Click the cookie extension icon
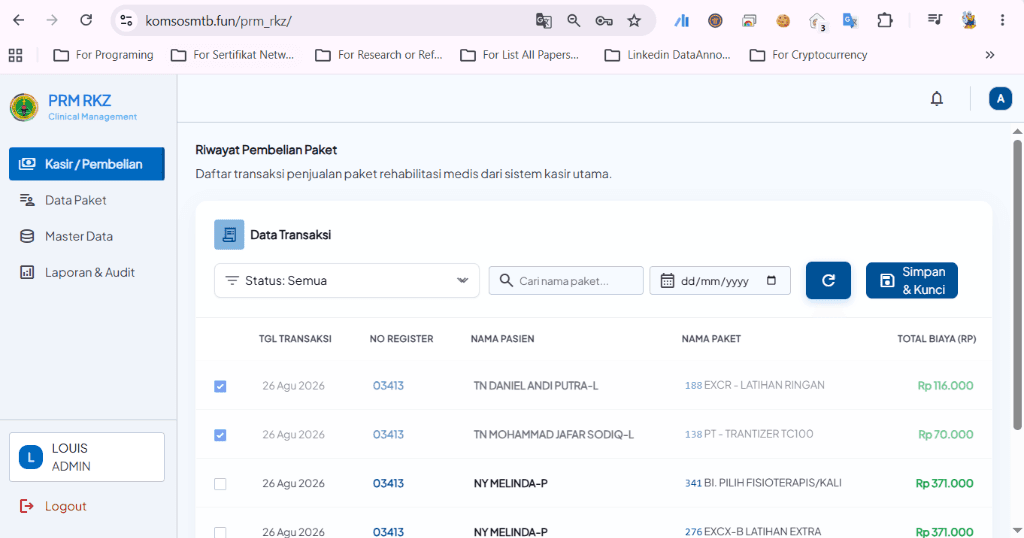 (x=782, y=21)
